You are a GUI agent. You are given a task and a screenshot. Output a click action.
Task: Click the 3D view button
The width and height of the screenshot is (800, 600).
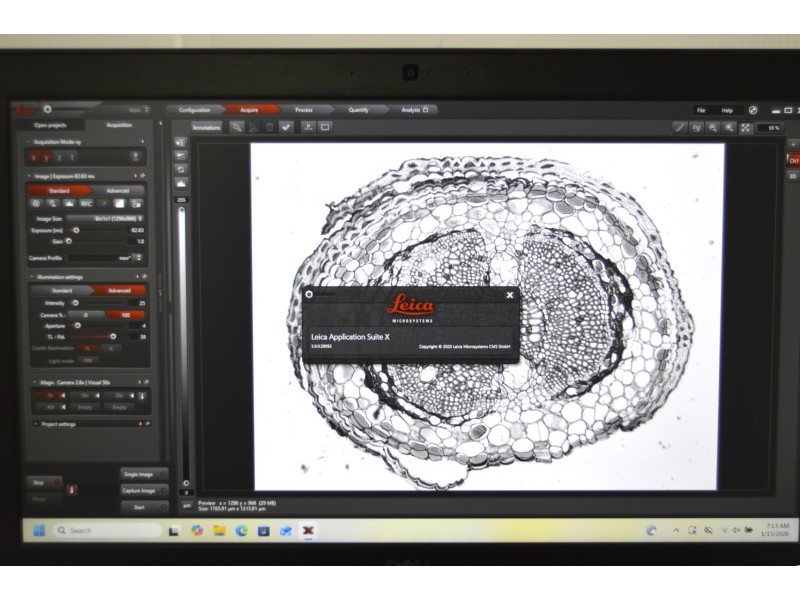pyautogui.click(x=793, y=176)
